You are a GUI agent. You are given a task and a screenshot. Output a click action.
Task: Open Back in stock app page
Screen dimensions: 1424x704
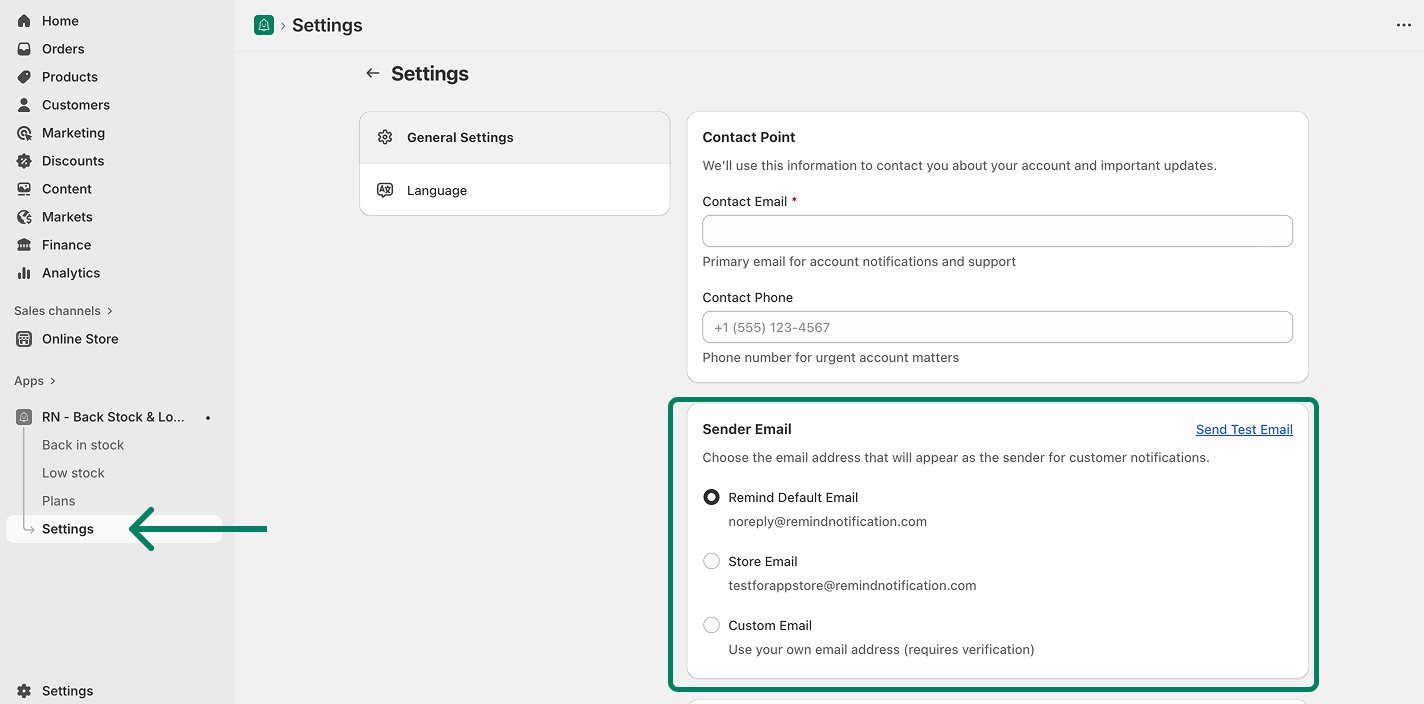point(83,445)
